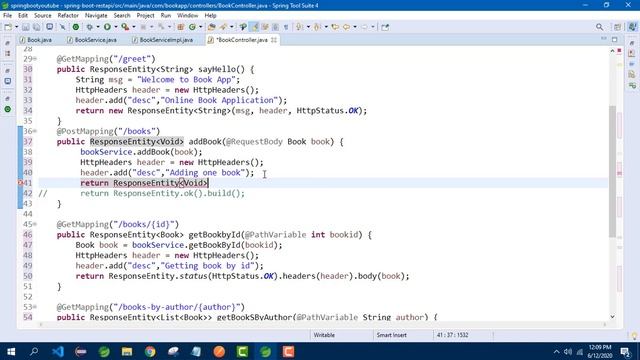Image resolution: width=640 pixels, height=360 pixels.
Task: Open Google Chrome from the taskbar
Action: coord(150,351)
